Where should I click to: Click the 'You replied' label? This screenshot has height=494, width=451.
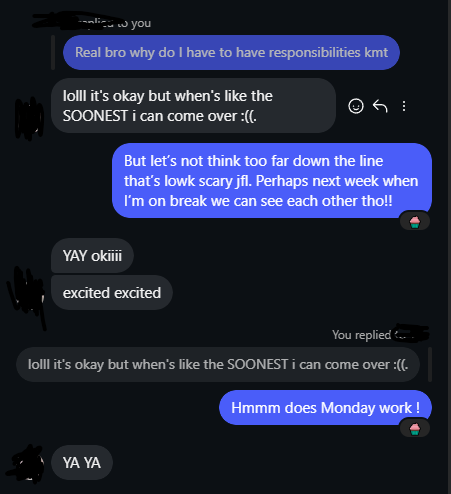361,335
